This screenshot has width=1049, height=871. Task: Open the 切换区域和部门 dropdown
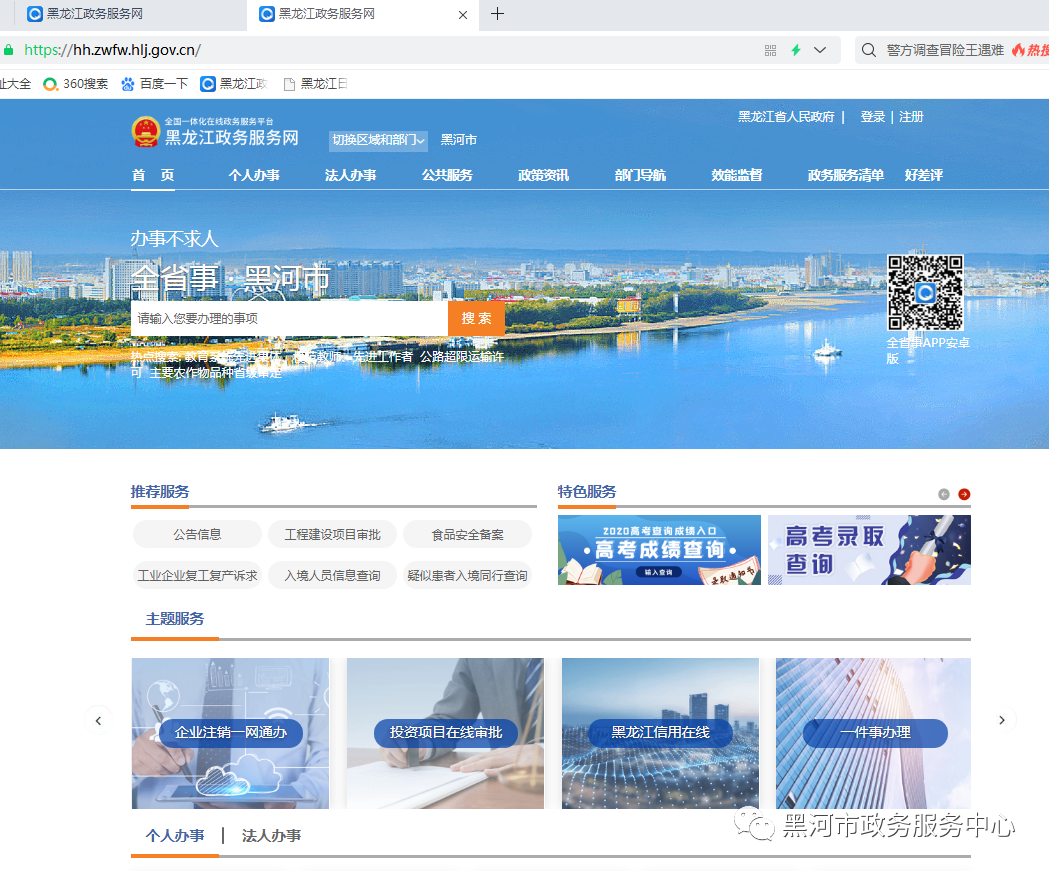377,140
